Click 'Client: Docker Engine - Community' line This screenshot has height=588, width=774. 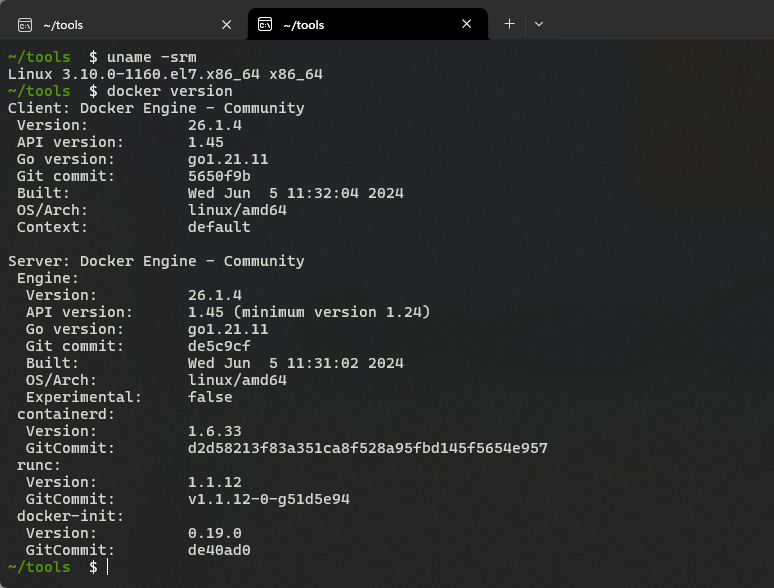click(156, 108)
